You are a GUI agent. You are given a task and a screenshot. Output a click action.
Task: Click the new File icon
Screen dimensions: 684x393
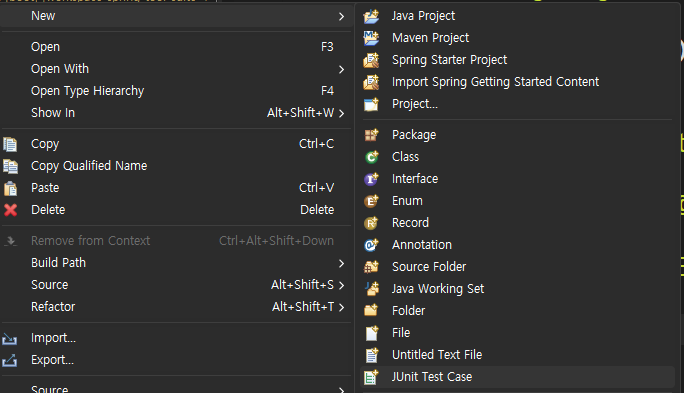pyautogui.click(x=371, y=333)
